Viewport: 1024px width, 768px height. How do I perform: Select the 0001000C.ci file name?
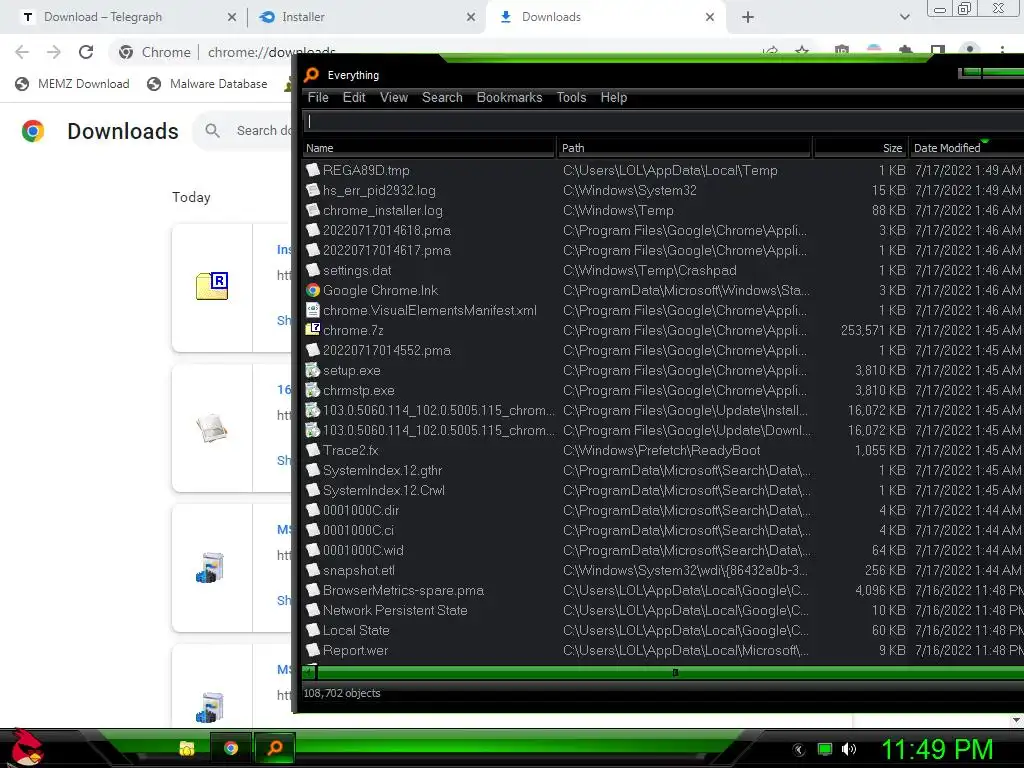(x=358, y=530)
